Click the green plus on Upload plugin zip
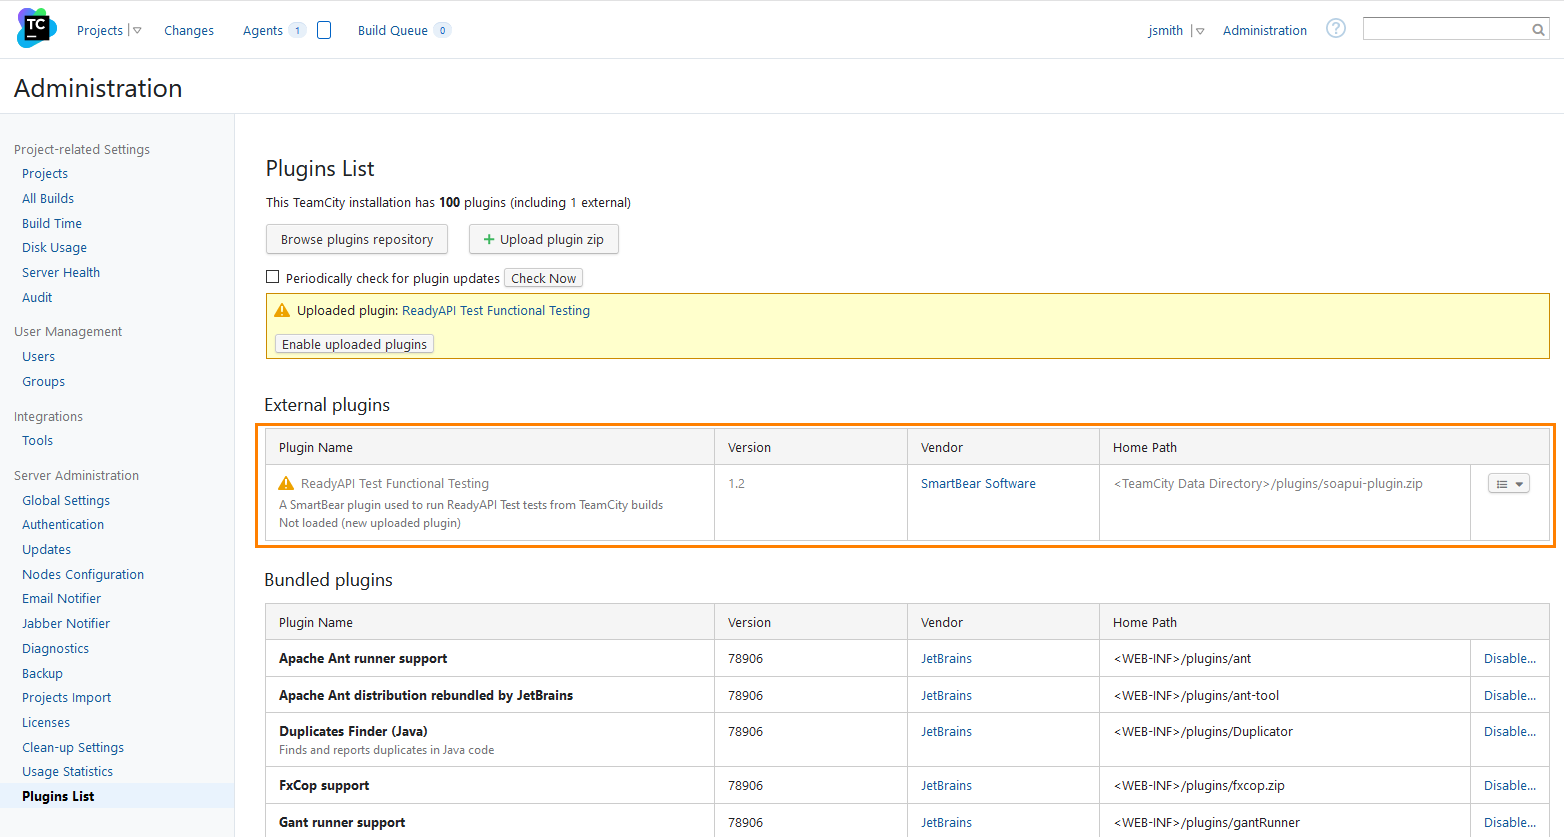Image resolution: width=1564 pixels, height=837 pixels. click(x=488, y=239)
